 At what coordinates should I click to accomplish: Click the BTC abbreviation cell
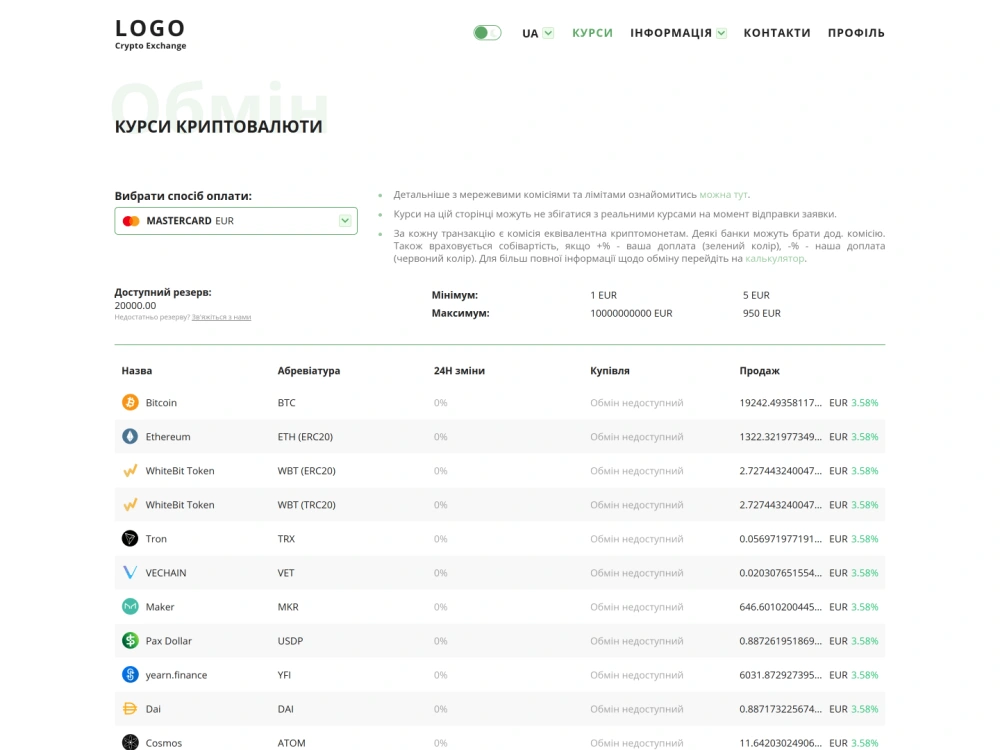point(286,402)
